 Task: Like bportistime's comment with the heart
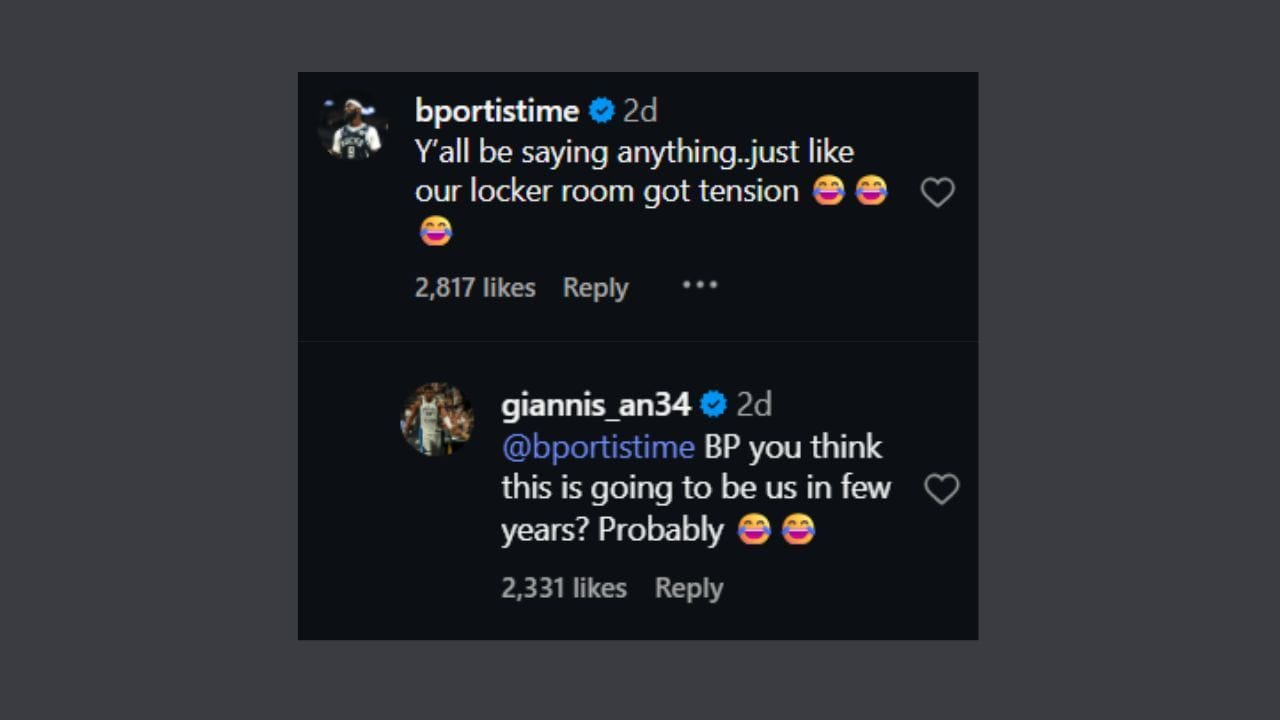[937, 192]
